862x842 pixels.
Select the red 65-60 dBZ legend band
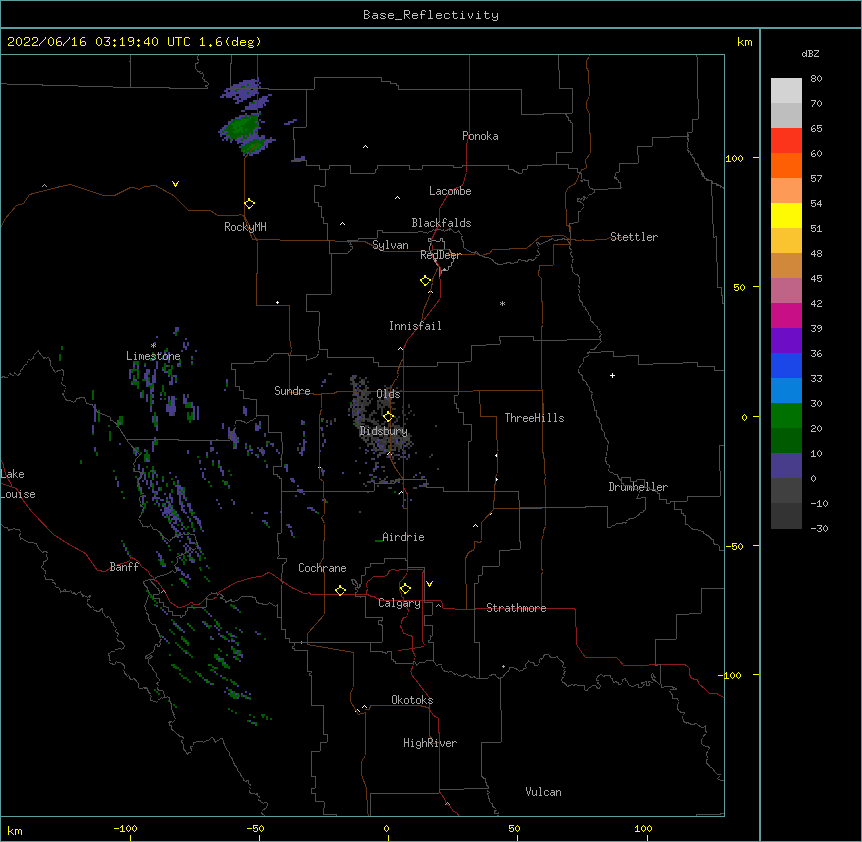[786, 140]
